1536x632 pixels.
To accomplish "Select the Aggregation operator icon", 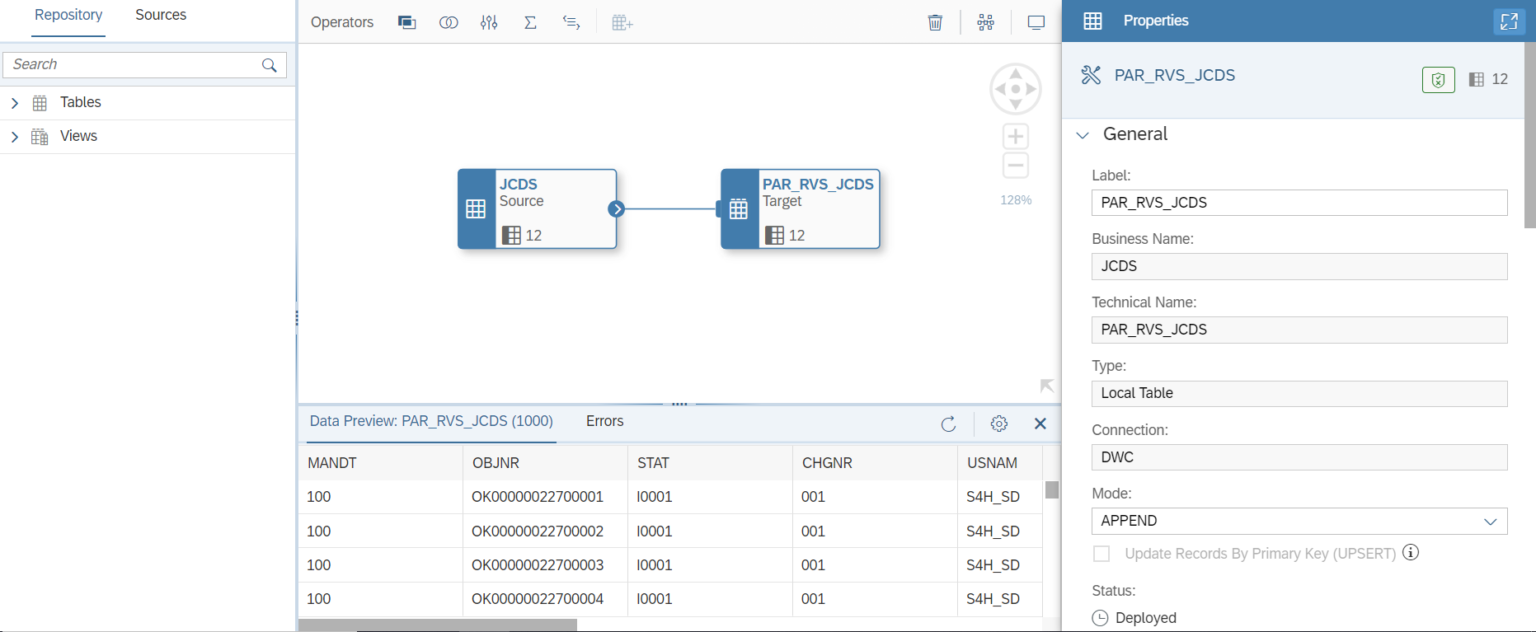I will click(530, 21).
